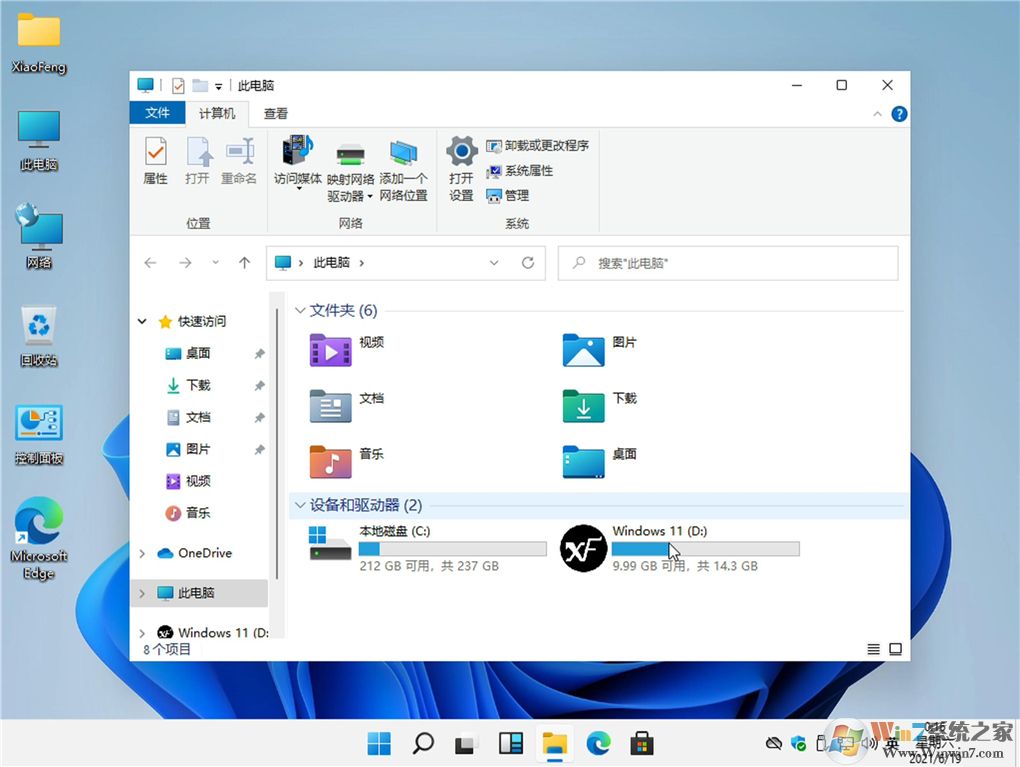Open the address bar dropdown arrow
1020x767 pixels.
pyautogui.click(x=494, y=262)
